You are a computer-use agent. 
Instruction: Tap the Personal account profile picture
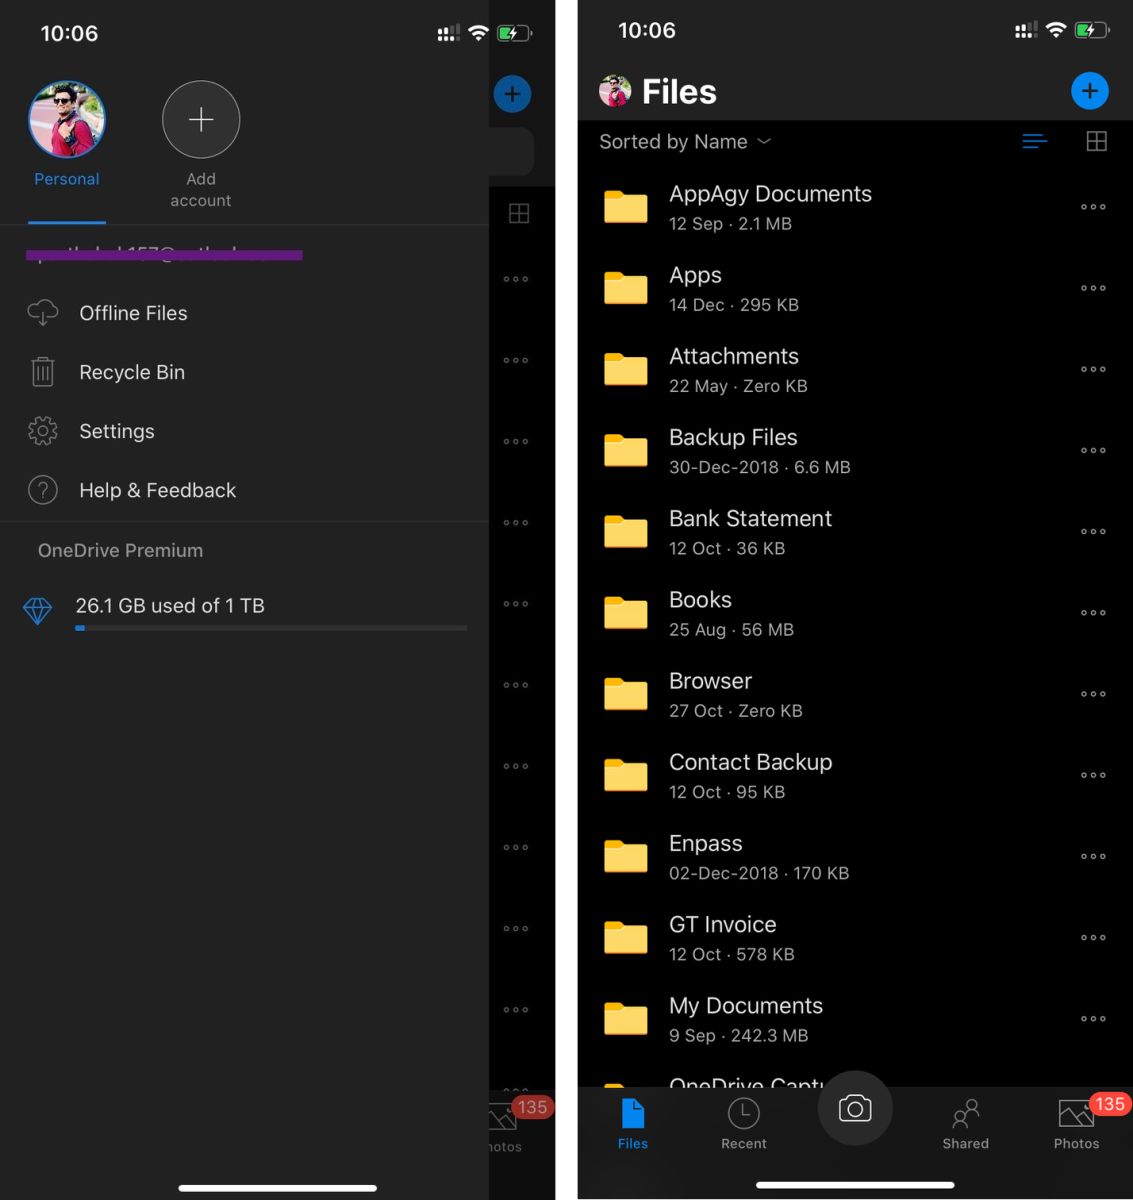[67, 119]
